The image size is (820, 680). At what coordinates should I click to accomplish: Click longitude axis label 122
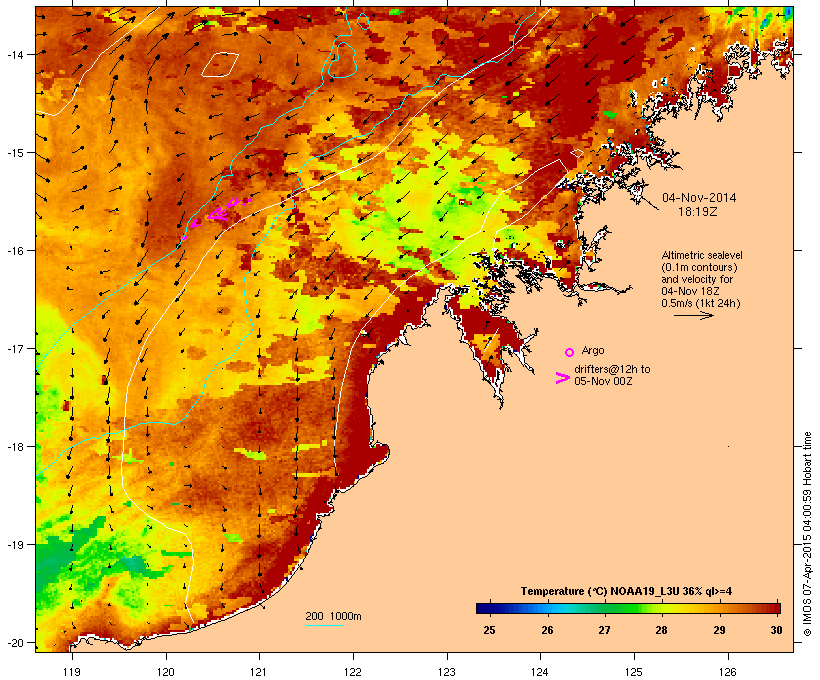[353, 672]
